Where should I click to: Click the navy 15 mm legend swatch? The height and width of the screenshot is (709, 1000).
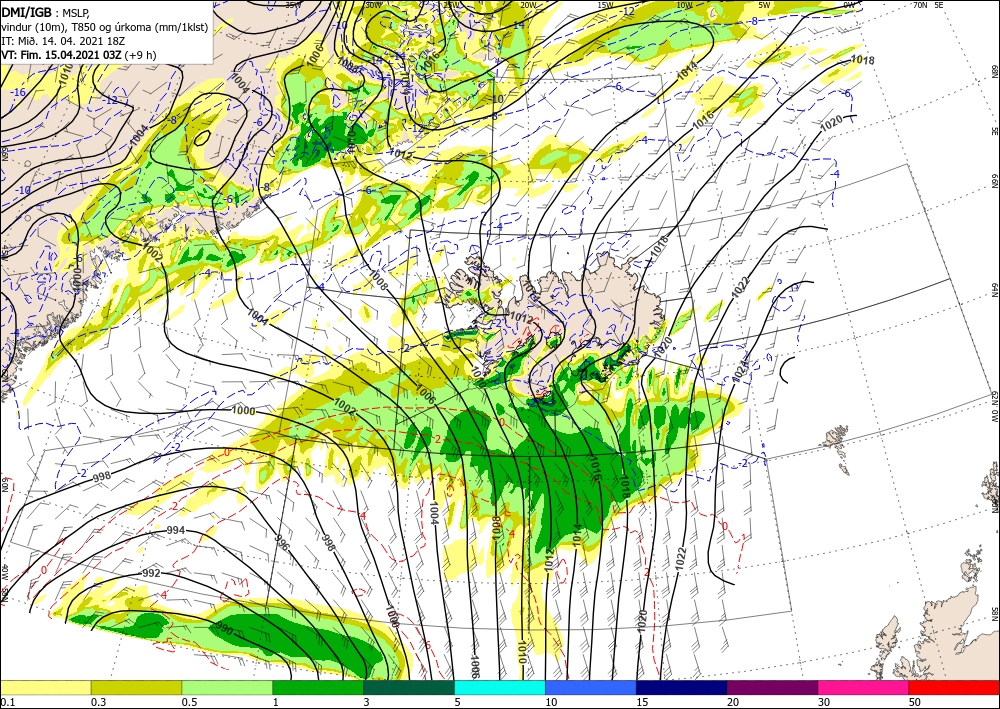[682, 687]
